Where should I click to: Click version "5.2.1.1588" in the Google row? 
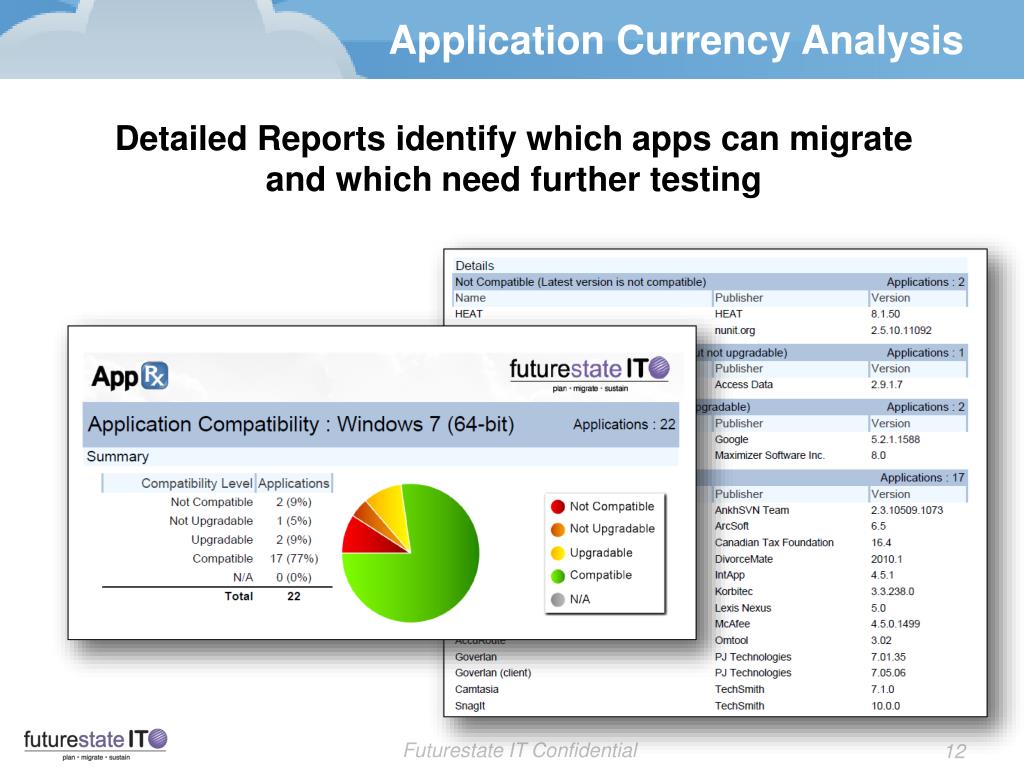pos(895,440)
